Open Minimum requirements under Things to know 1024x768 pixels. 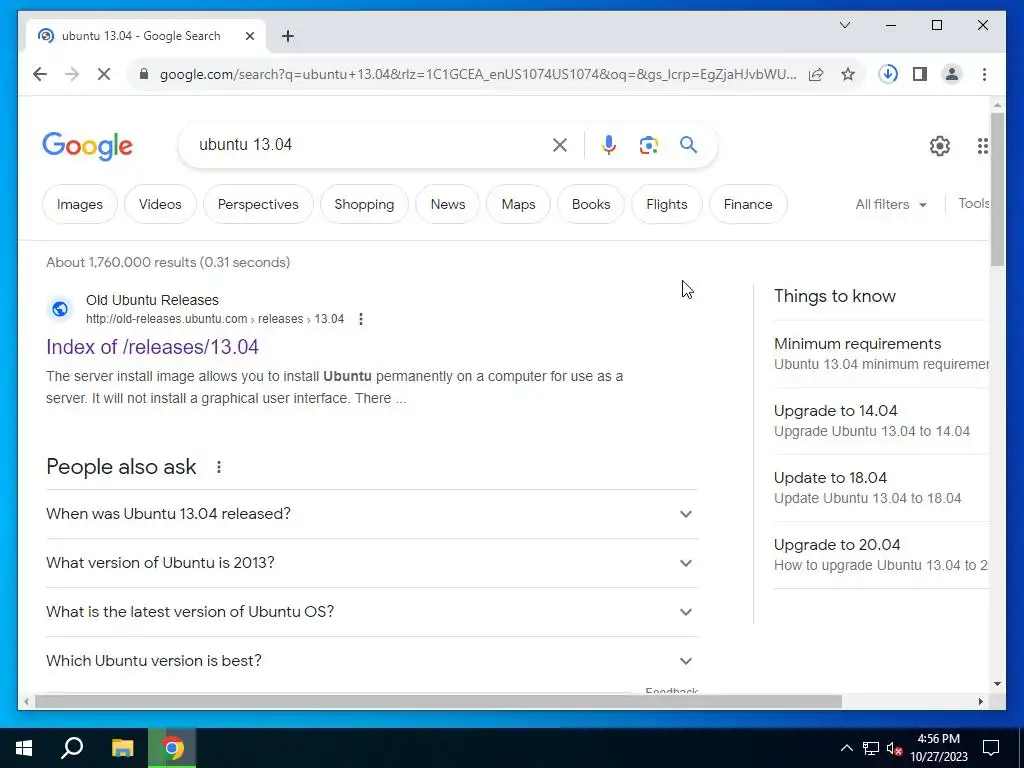(881, 353)
